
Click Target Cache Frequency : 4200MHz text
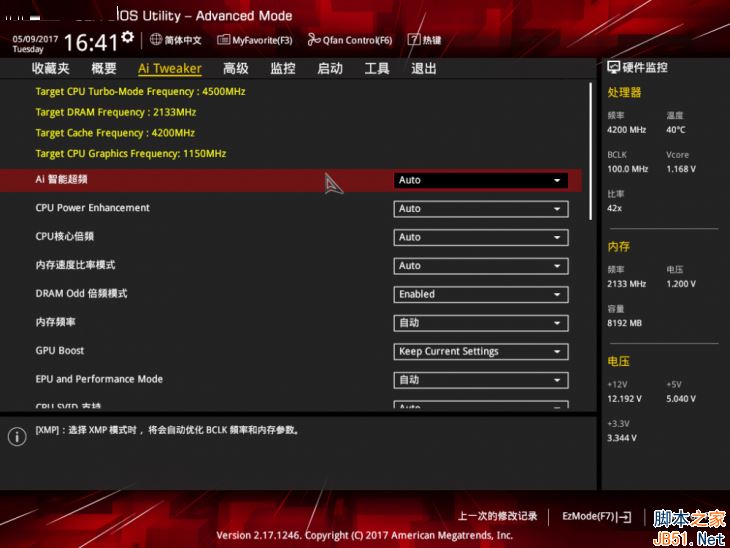coord(115,133)
